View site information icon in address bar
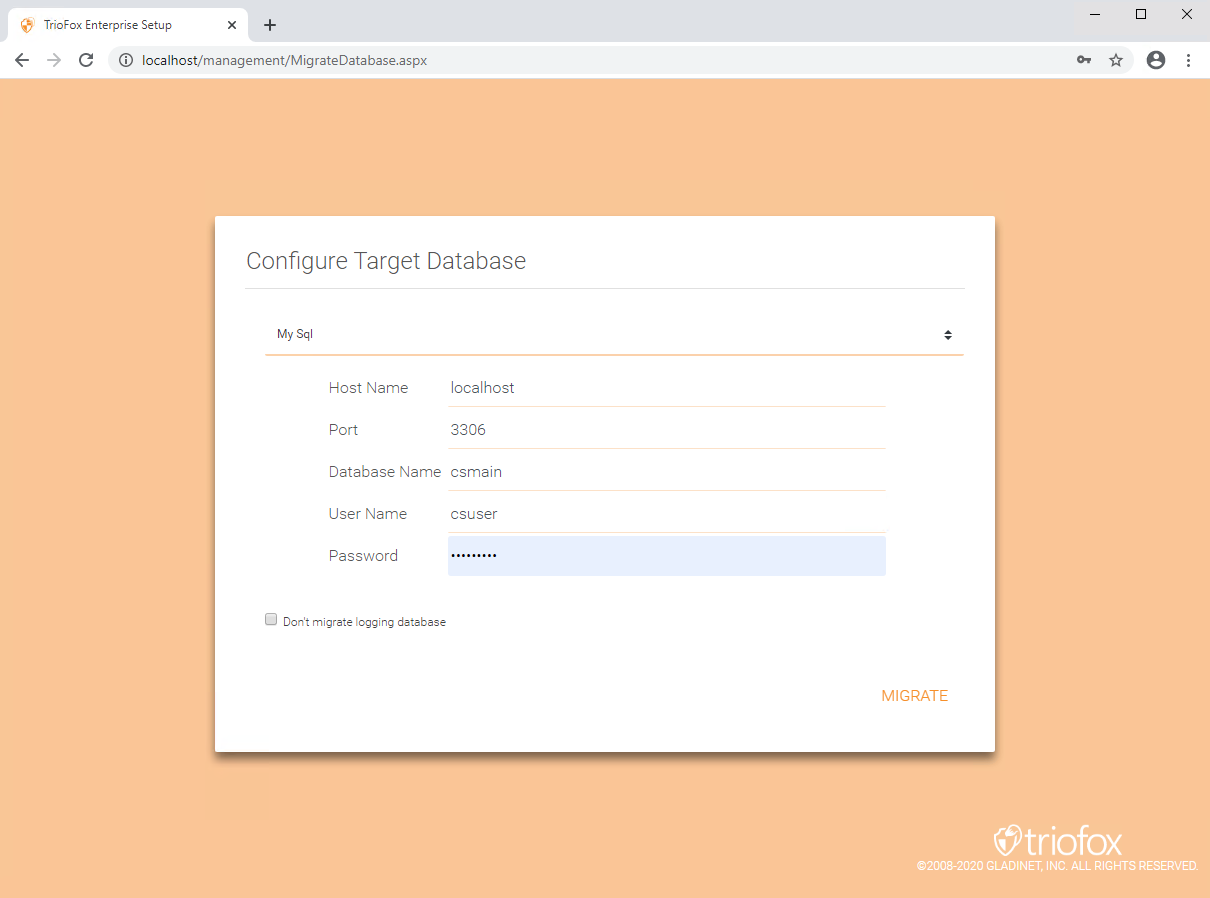Viewport: 1210px width, 898px height. [x=126, y=60]
